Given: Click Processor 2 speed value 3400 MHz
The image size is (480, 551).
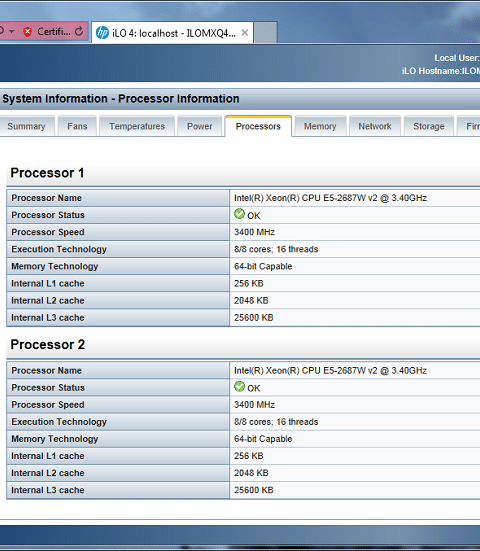Looking at the screenshot, I should 254,404.
